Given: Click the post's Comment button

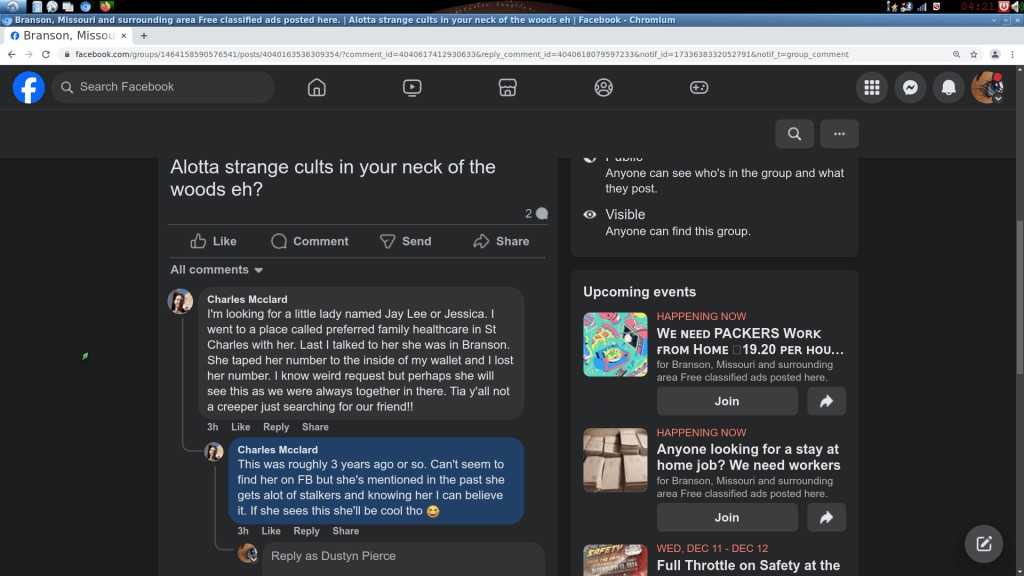Looking at the screenshot, I should coord(309,241).
